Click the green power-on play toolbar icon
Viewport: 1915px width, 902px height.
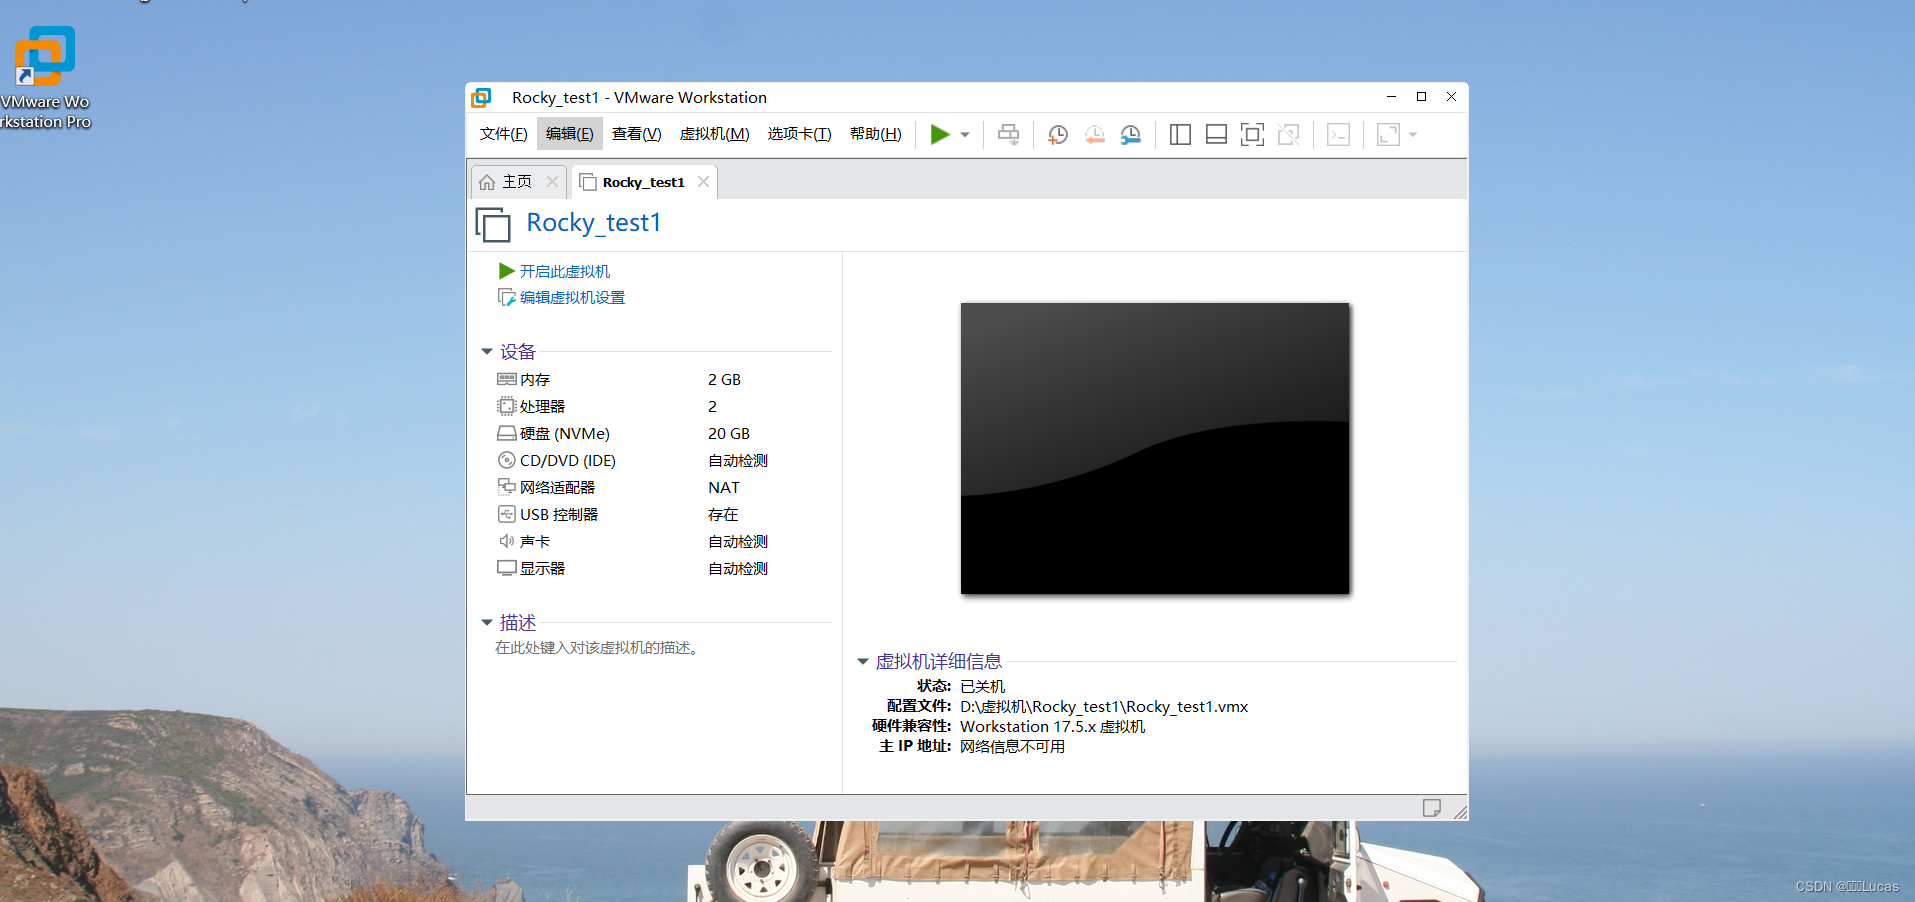pos(939,134)
